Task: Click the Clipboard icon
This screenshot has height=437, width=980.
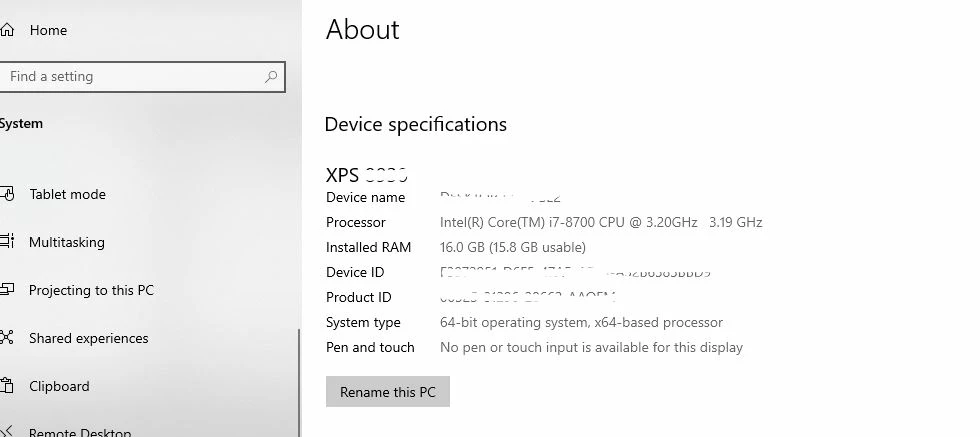Action: coord(6,386)
